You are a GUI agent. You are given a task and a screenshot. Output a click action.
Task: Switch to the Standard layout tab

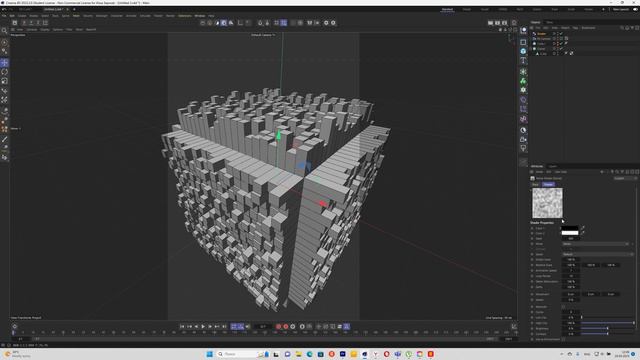[447, 9]
